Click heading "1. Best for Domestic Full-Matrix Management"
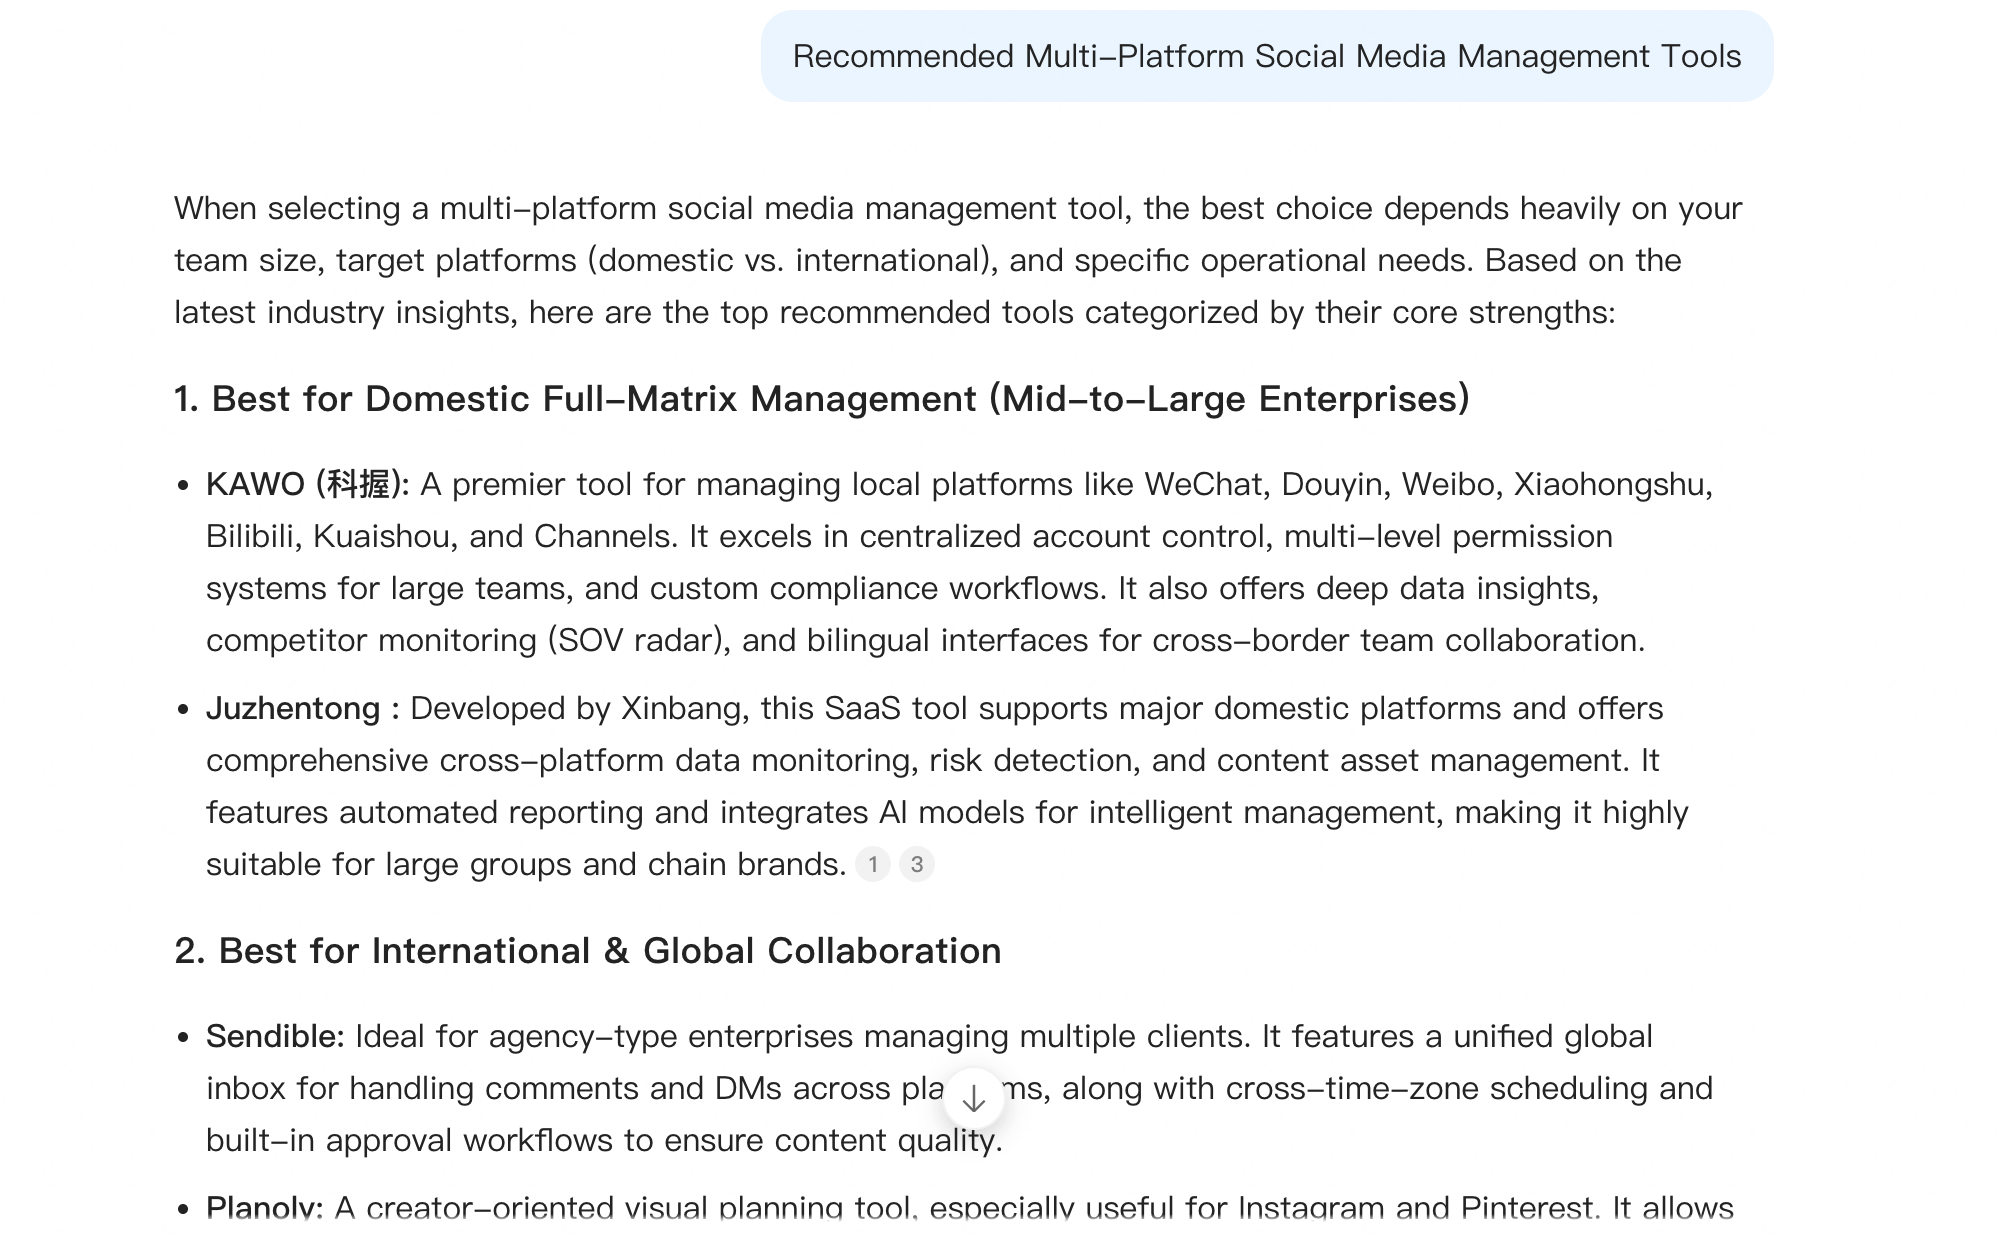2002x1236 pixels. coord(822,399)
